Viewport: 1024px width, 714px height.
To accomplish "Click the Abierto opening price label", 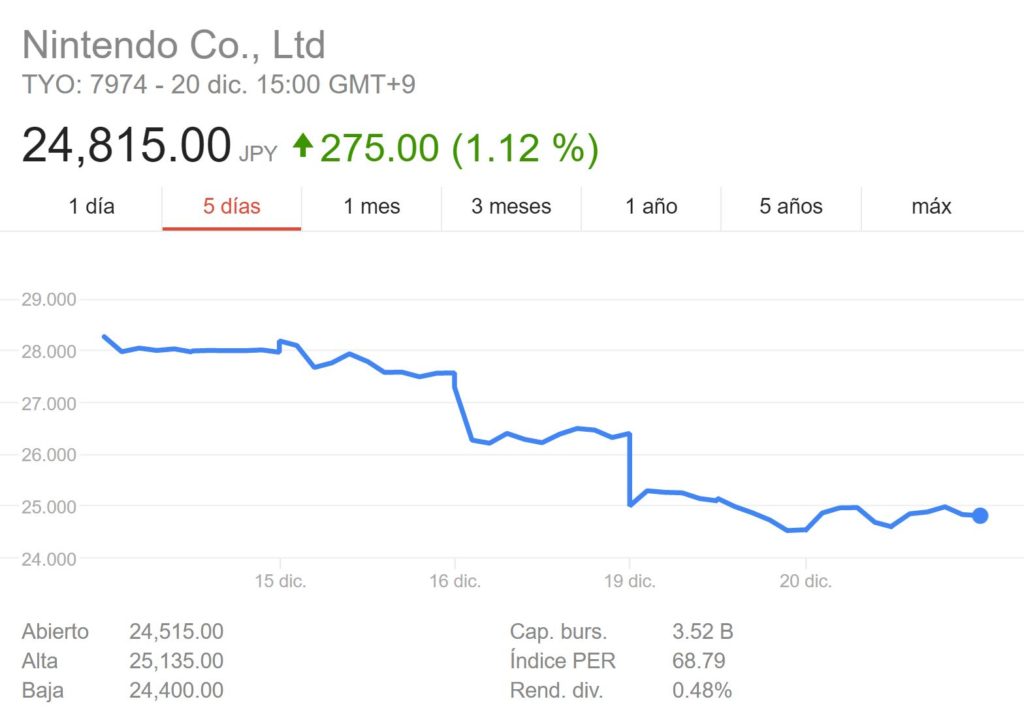I will click(55, 631).
